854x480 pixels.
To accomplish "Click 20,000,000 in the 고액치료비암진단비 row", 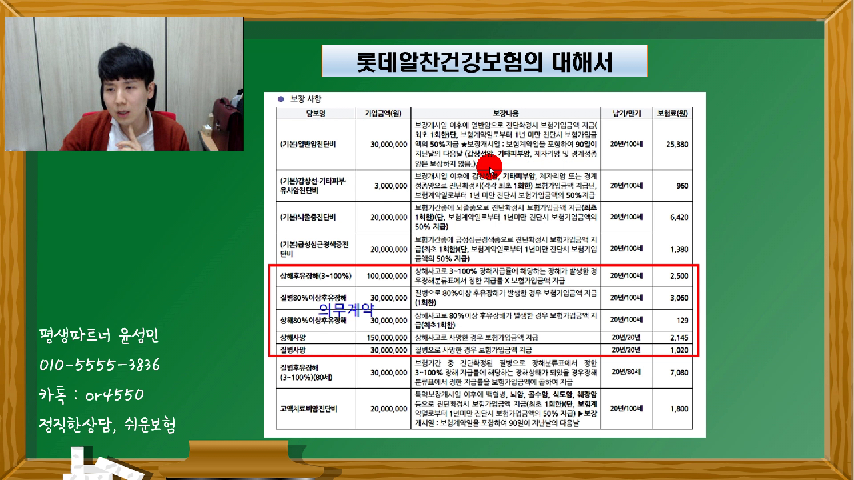I will pyautogui.click(x=389, y=409).
